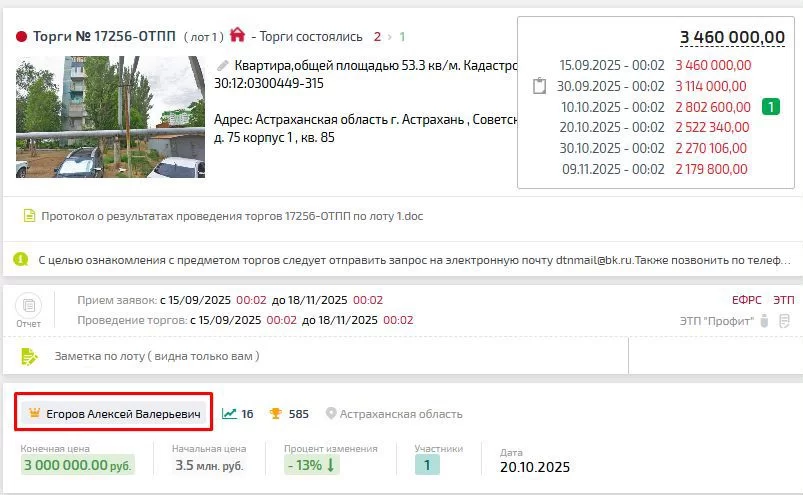Select the 30.10.2025 price 2 270 106,00
Viewport: 803px width, 495px height.
(x=711, y=148)
